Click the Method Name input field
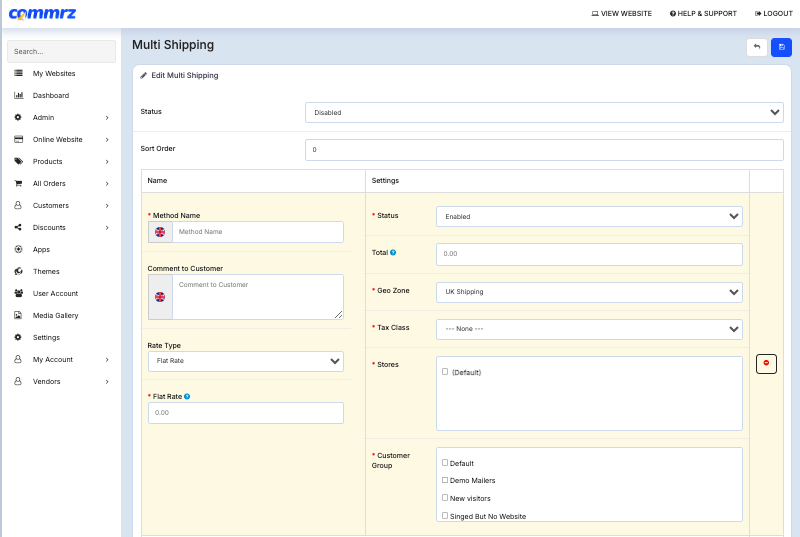The height and width of the screenshot is (537, 800). point(257,232)
